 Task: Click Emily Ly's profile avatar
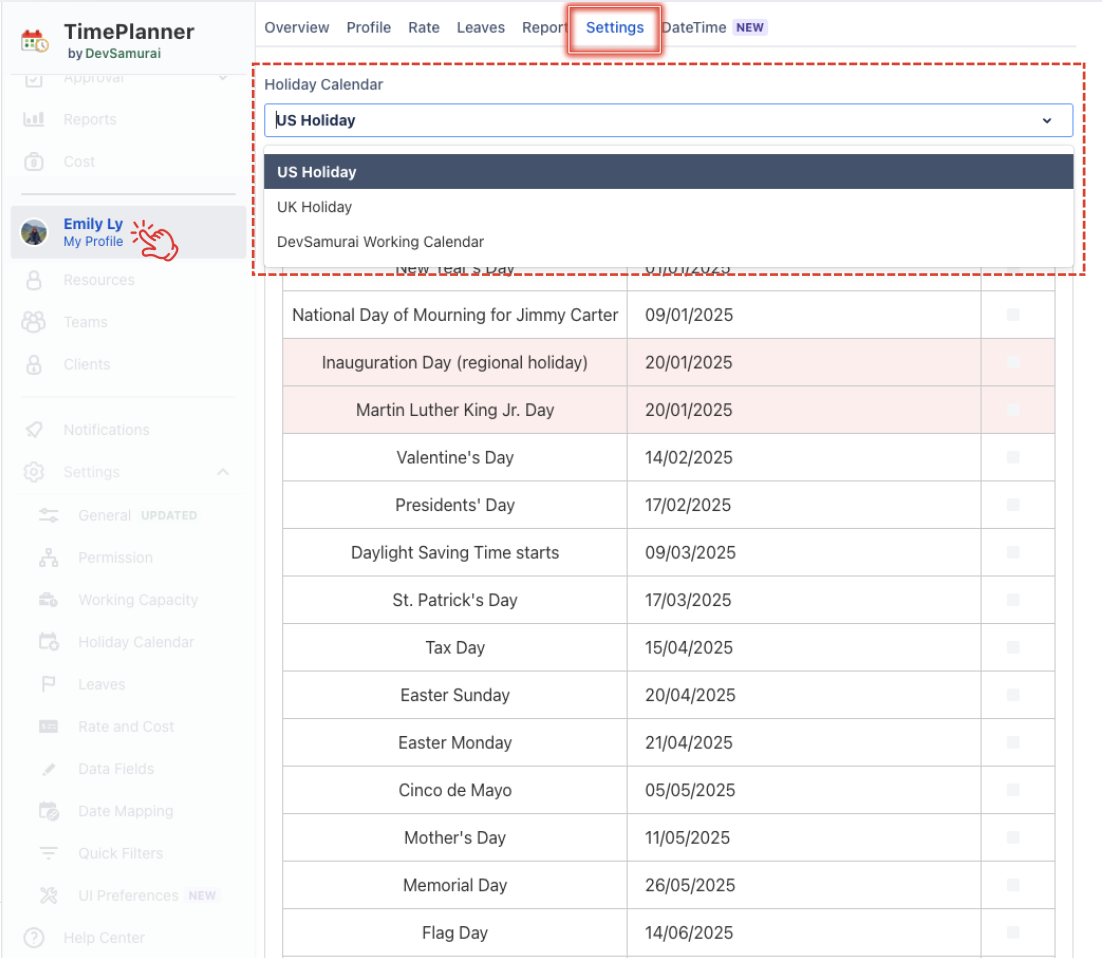click(34, 233)
